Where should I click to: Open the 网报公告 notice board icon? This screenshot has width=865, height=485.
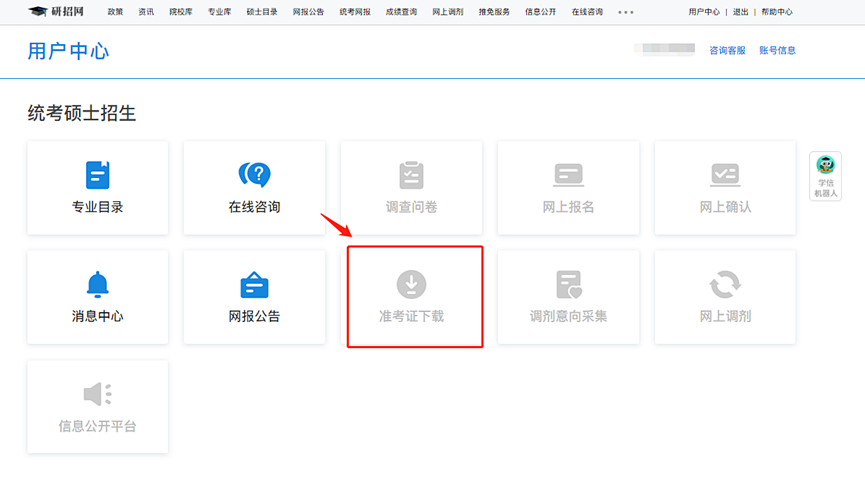[x=254, y=285]
